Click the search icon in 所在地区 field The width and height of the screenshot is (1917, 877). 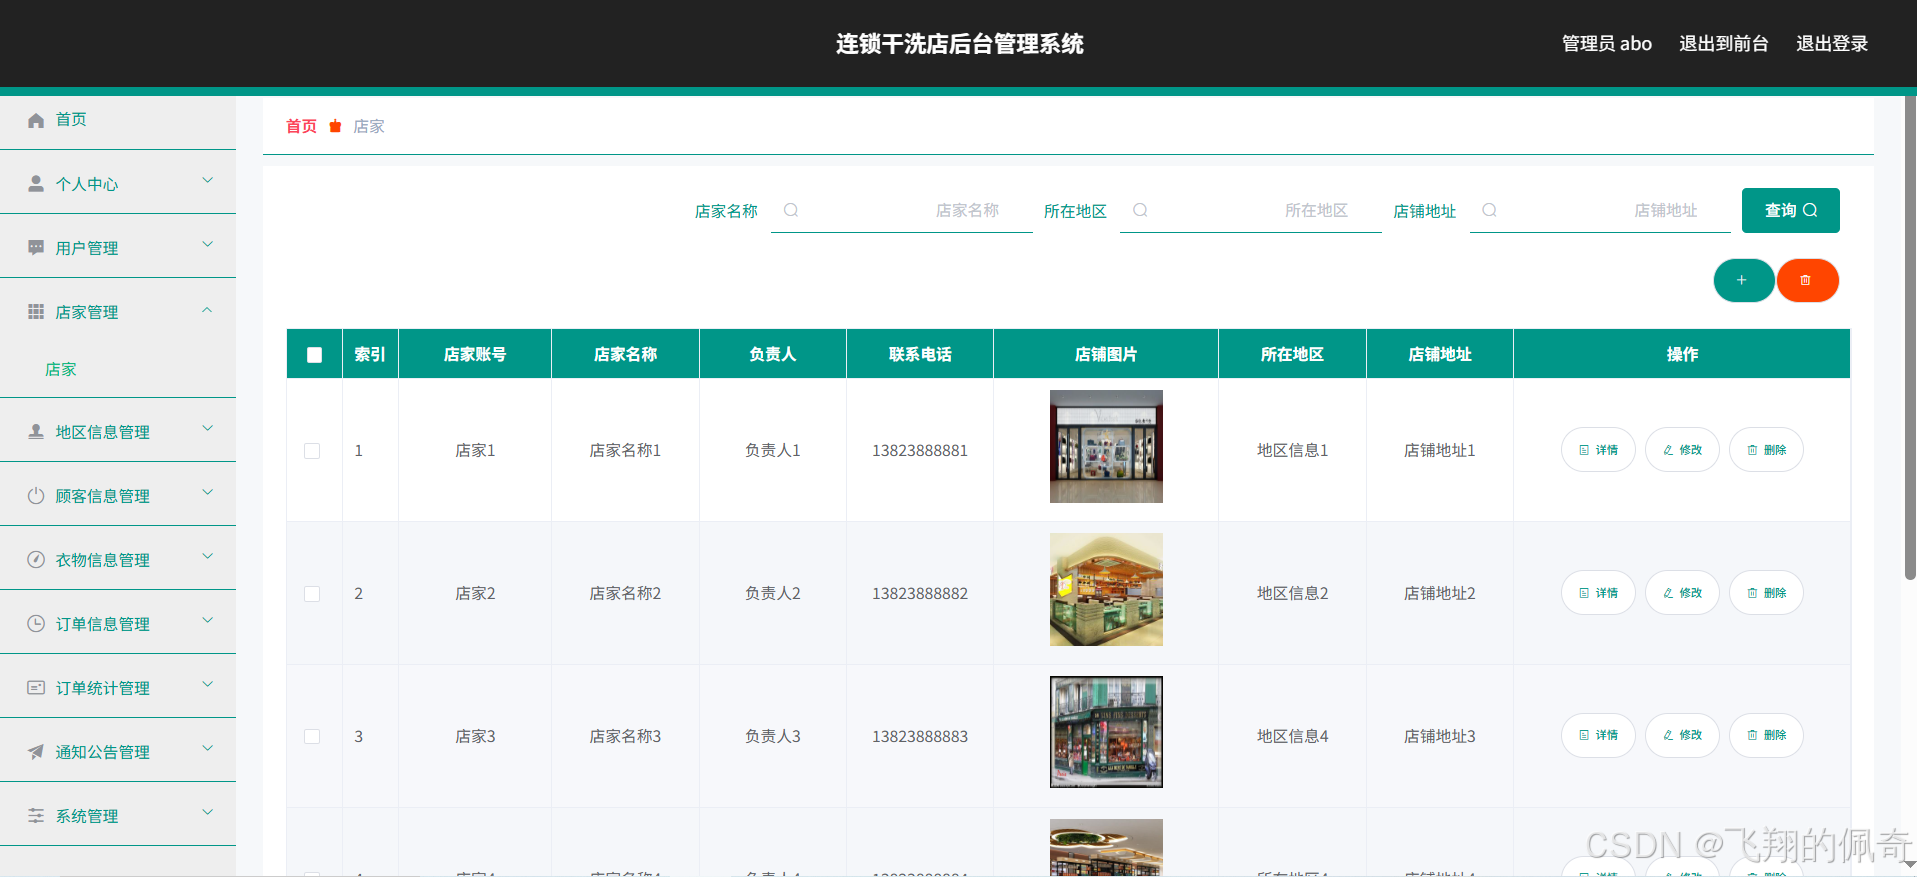tap(1140, 210)
